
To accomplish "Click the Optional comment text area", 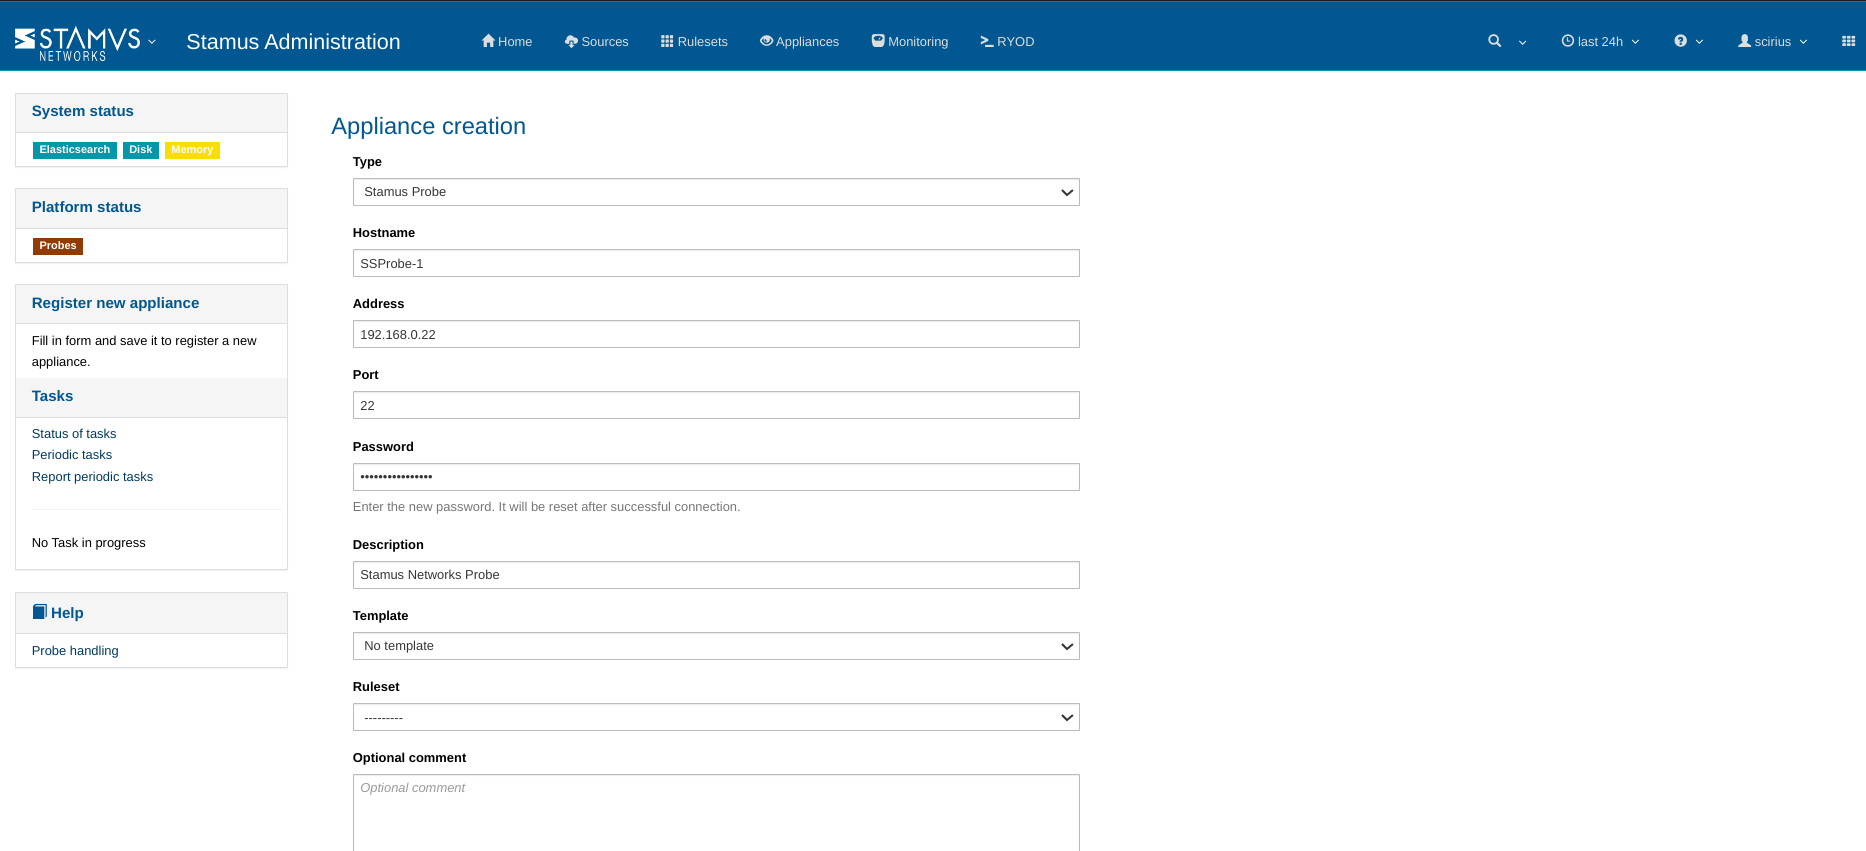I will click(716, 812).
